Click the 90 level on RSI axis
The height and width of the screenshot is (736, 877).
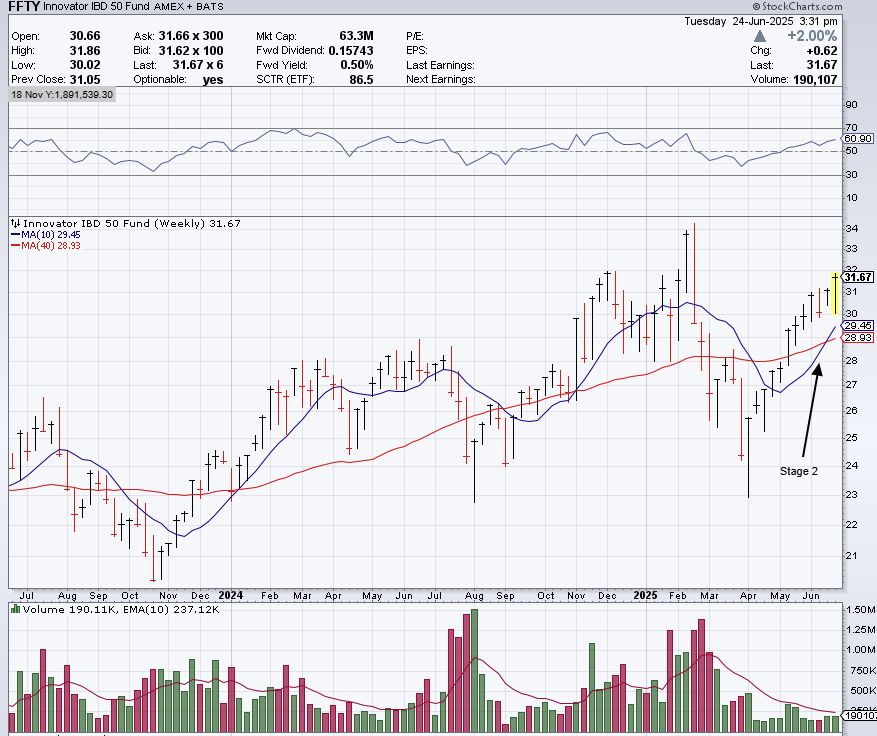851,105
